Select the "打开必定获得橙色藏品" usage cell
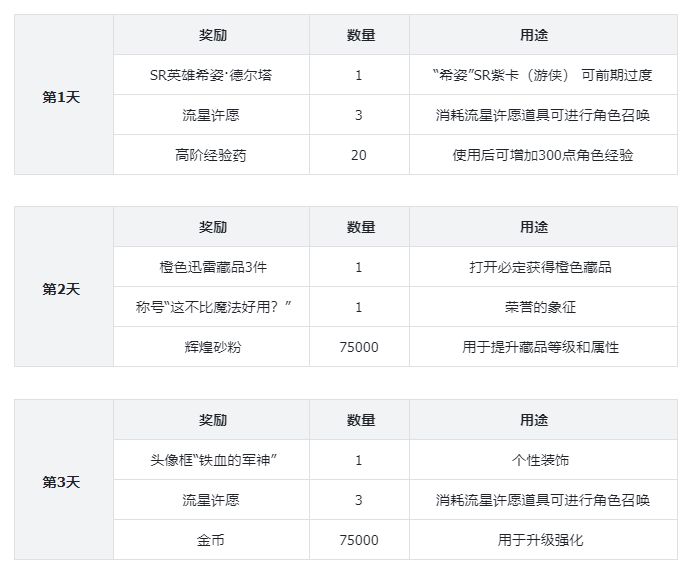The image size is (693, 575). click(540, 267)
